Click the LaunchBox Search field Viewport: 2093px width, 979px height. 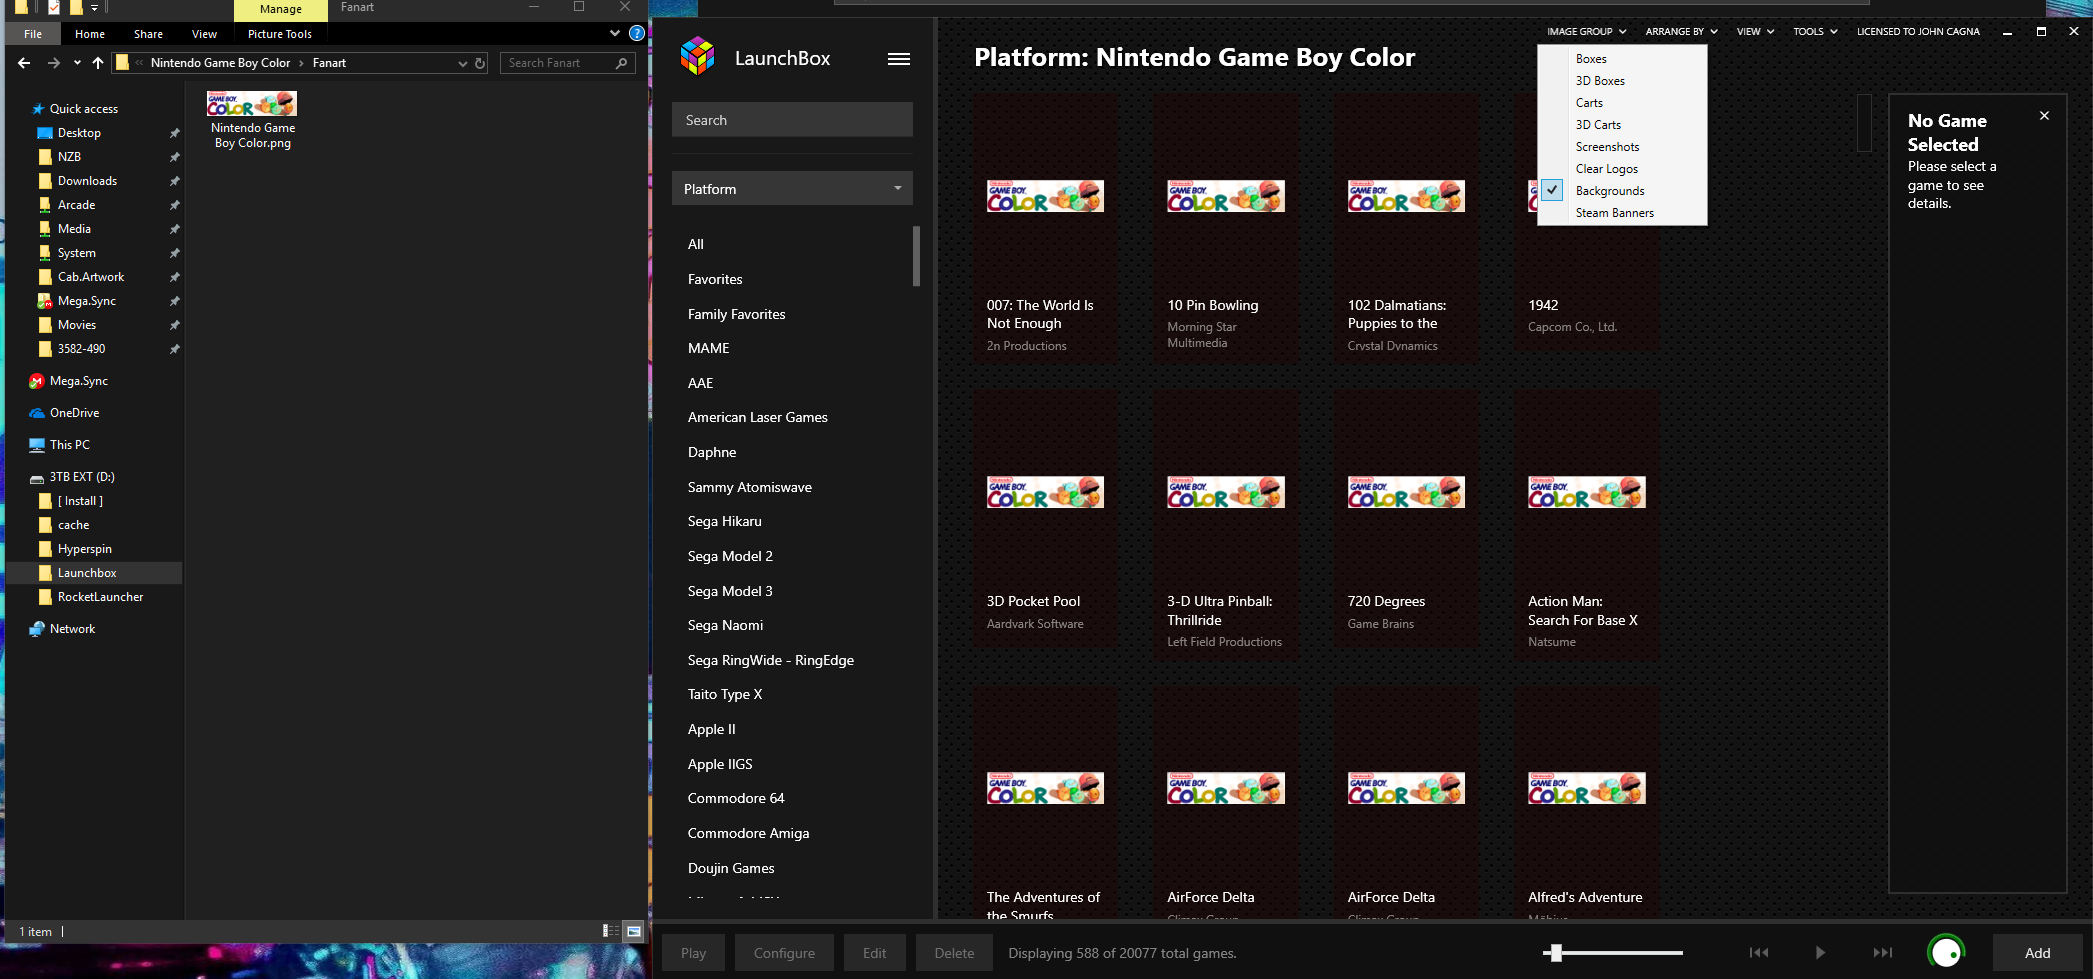pyautogui.click(x=792, y=120)
